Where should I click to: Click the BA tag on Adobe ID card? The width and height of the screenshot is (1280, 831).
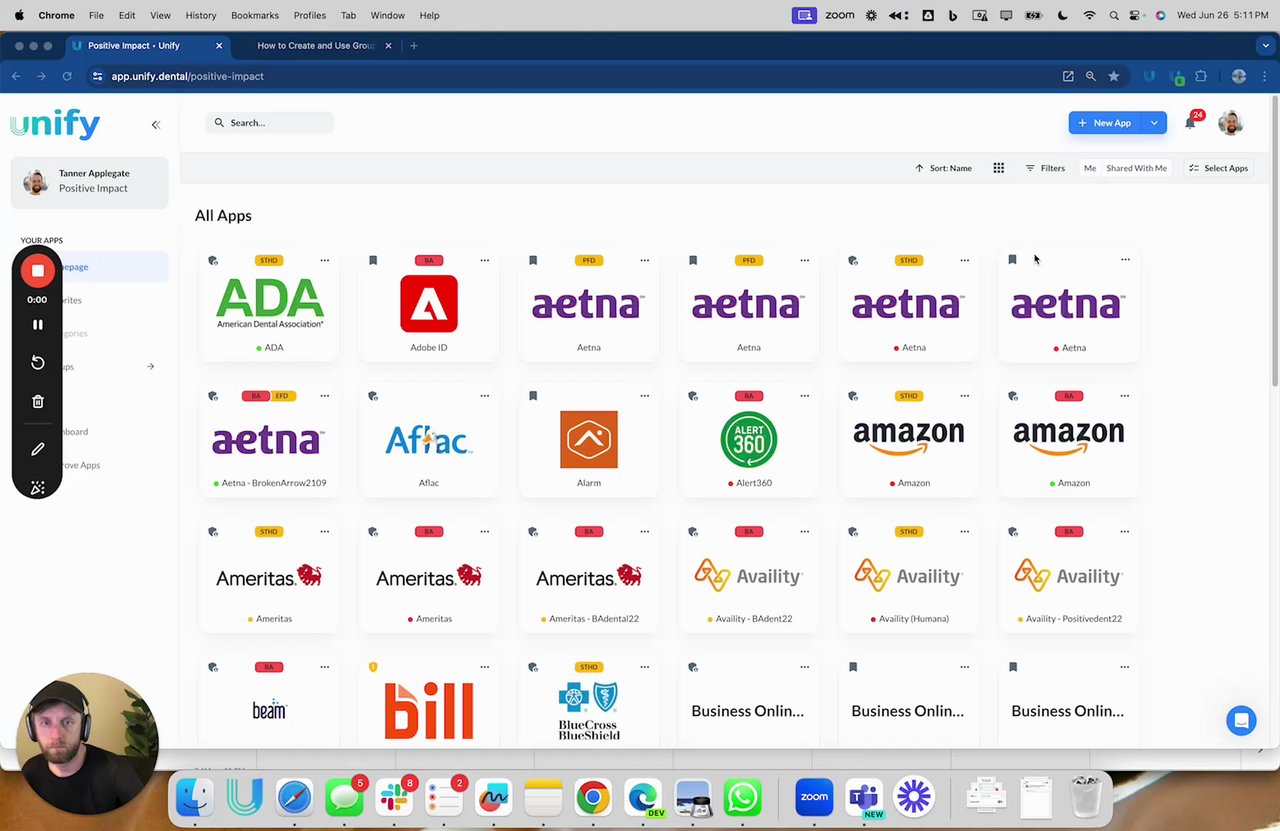(x=429, y=260)
